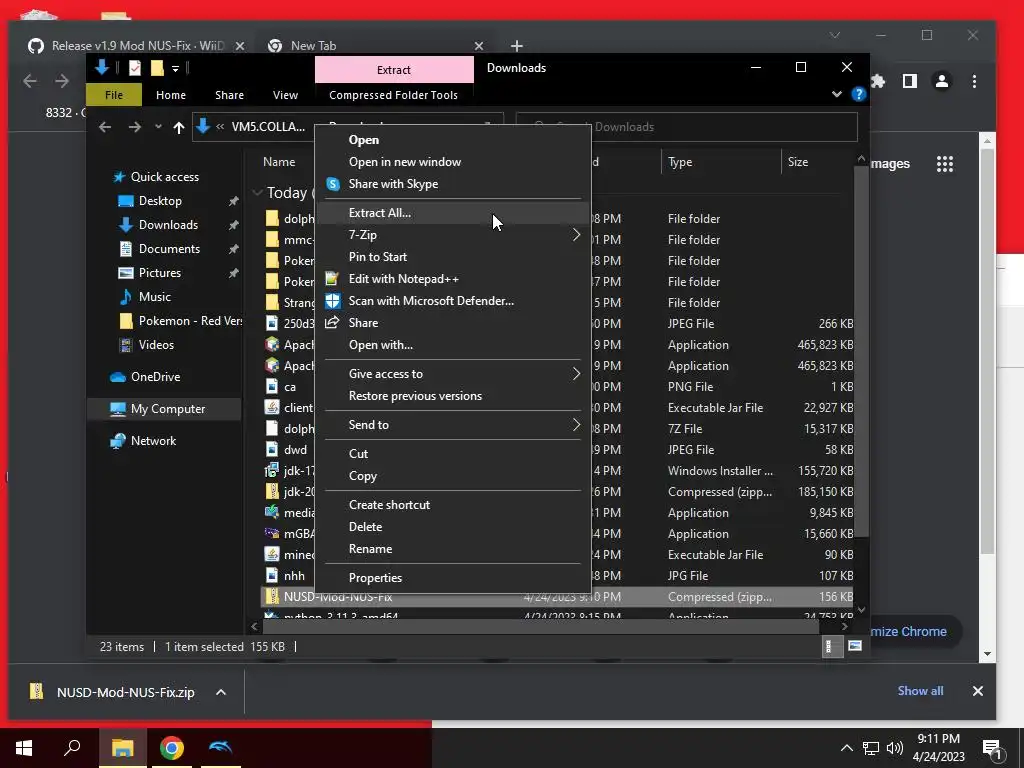1024x768 pixels.
Task: Click the taskbar Search icon
Action: click(72, 748)
